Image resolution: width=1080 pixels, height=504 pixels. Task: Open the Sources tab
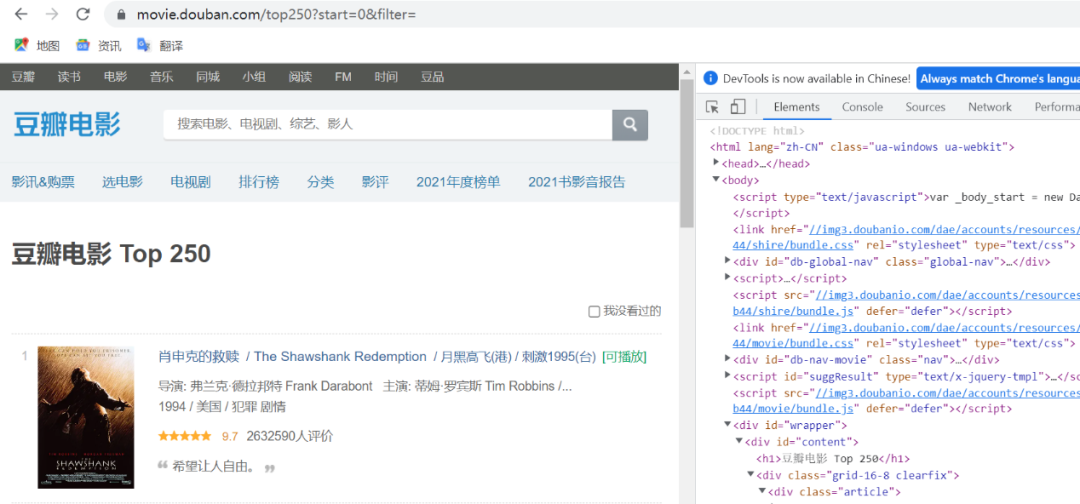click(x=925, y=107)
